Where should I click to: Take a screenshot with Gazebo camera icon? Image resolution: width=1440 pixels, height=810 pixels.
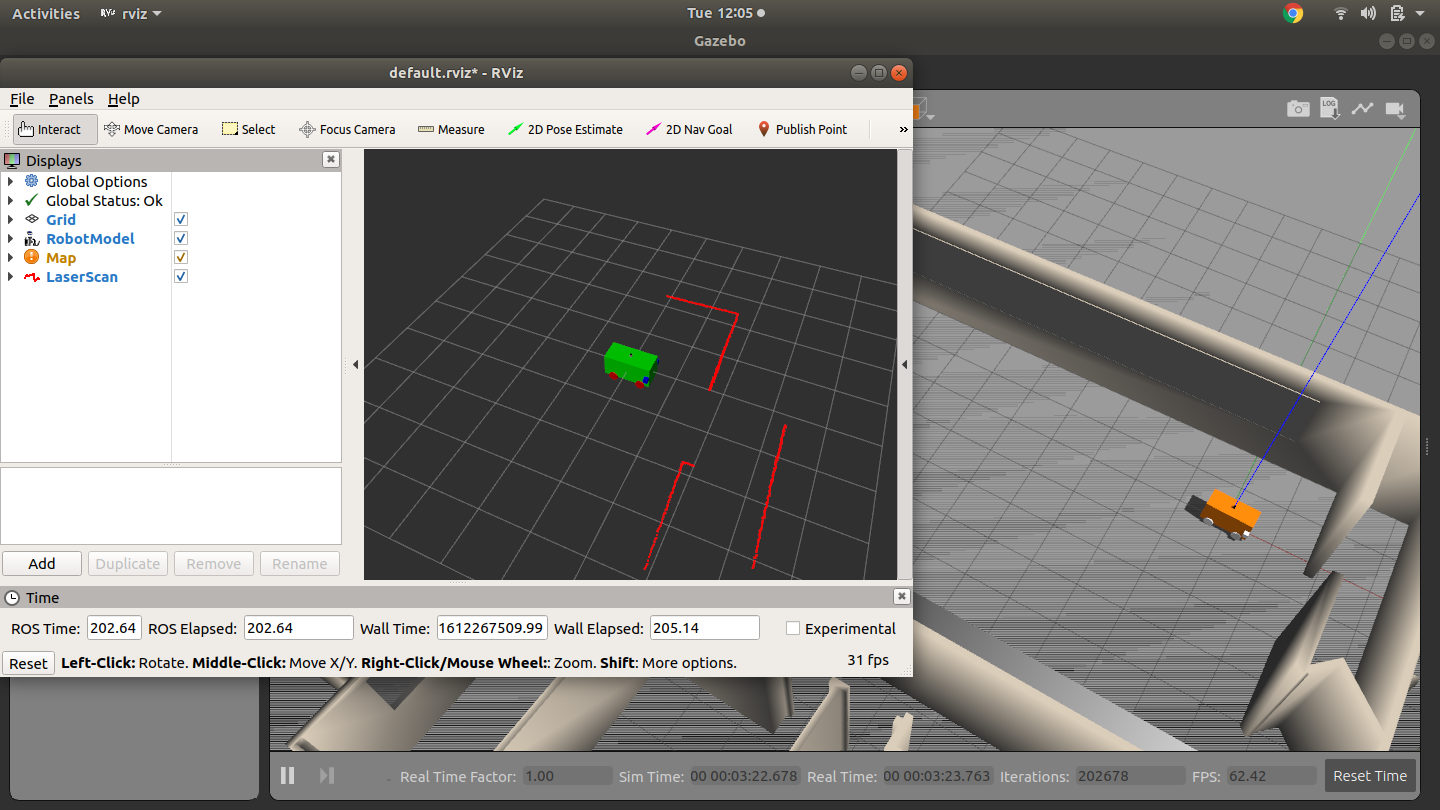pyautogui.click(x=1298, y=109)
